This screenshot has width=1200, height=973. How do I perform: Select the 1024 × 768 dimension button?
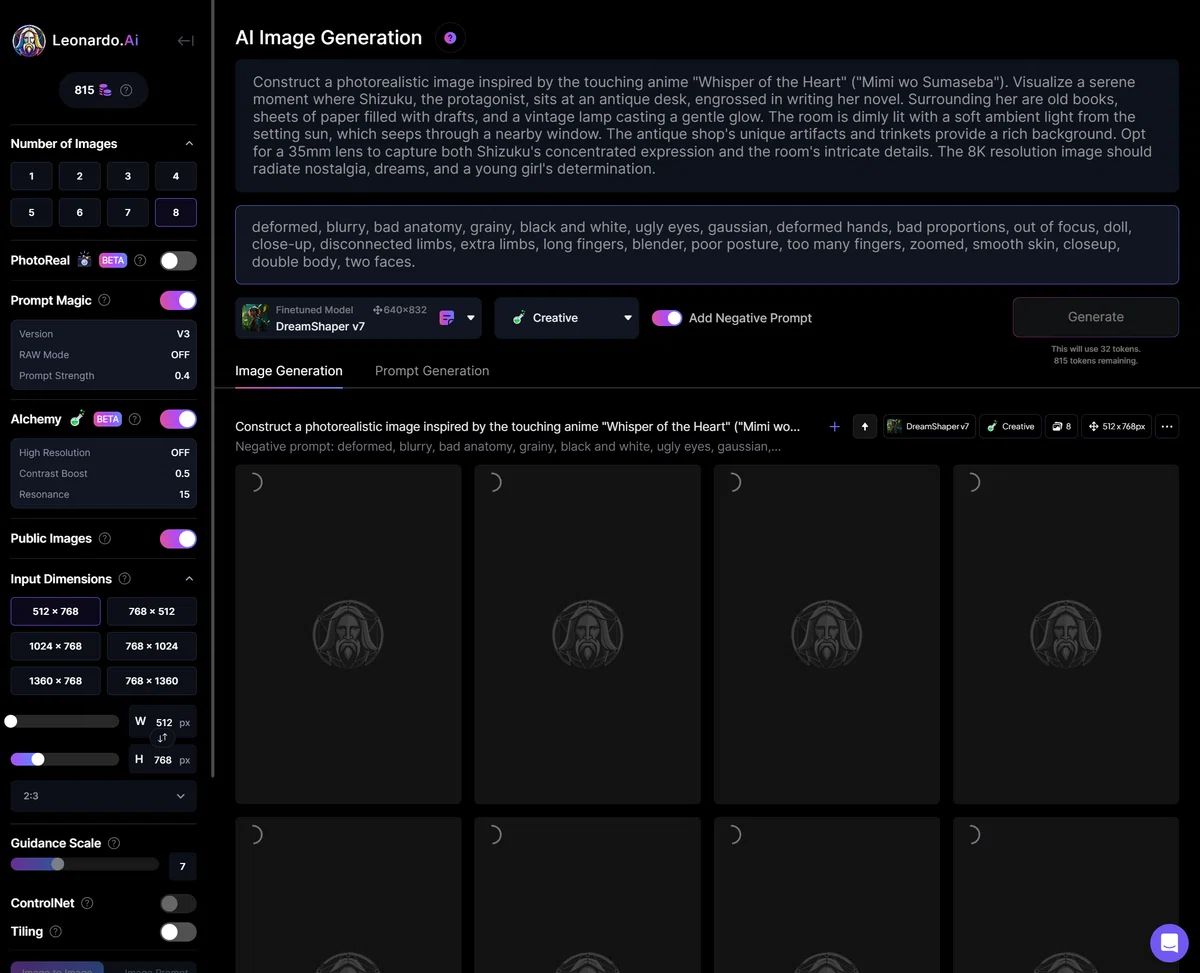click(x=56, y=646)
